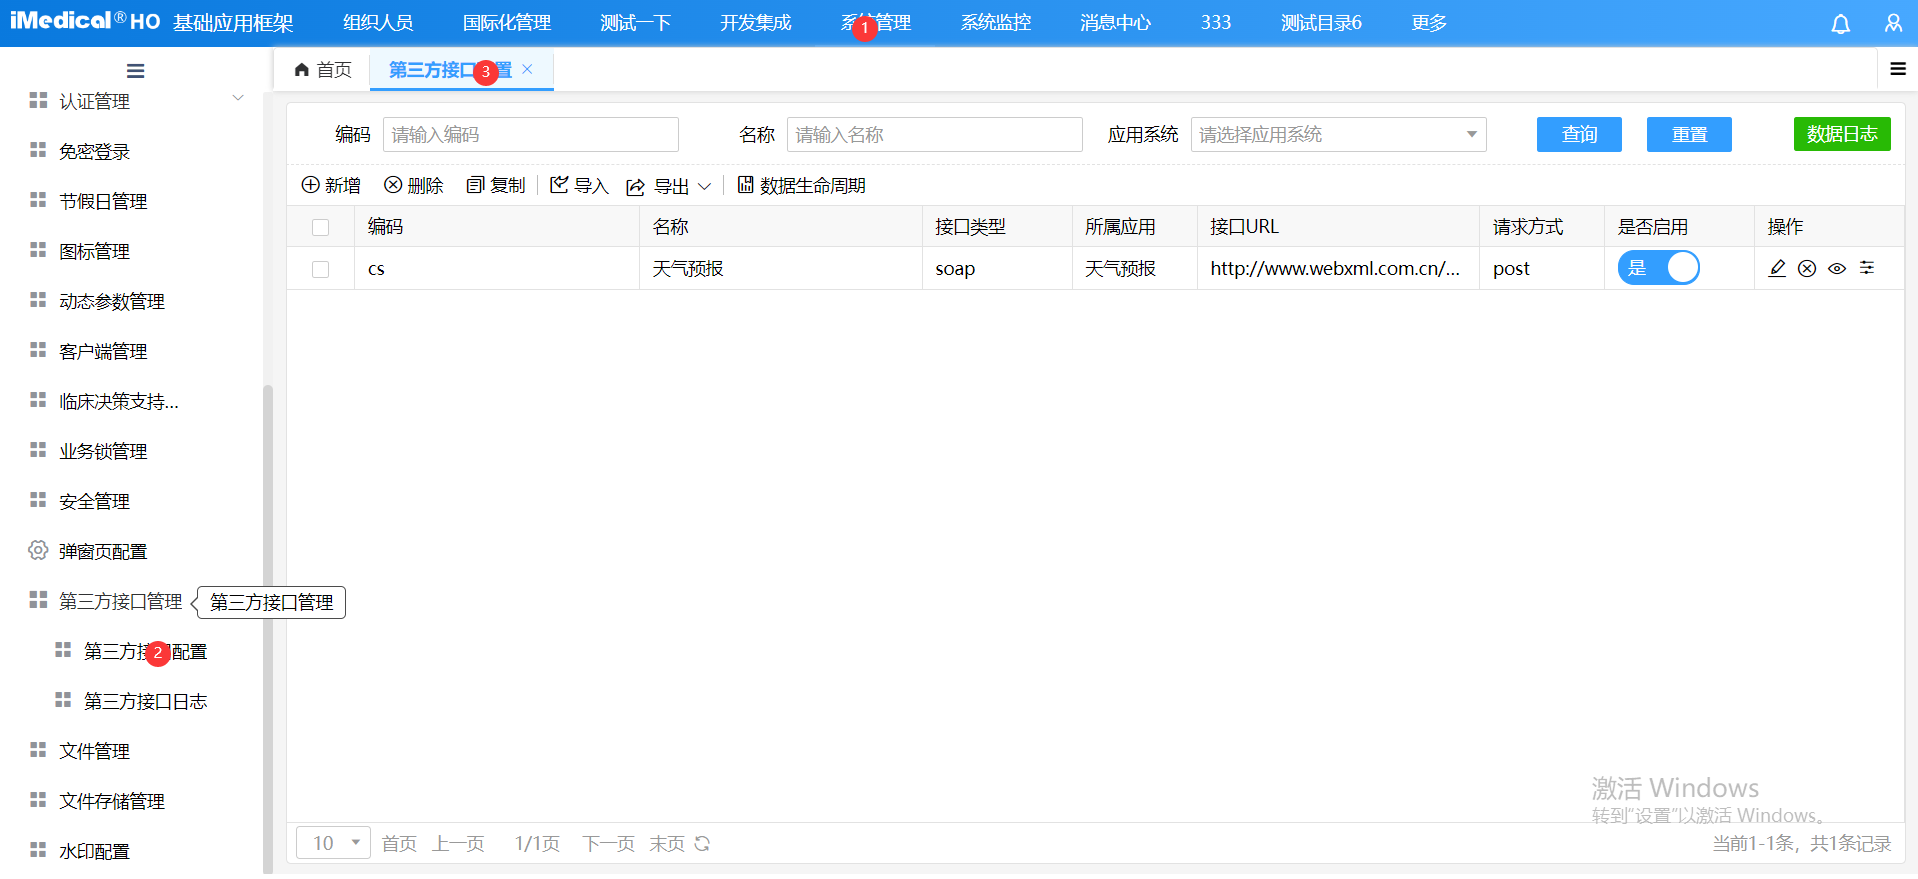This screenshot has height=879, width=1918.
Task: Open the tab list menu icon
Action: point(1897,69)
